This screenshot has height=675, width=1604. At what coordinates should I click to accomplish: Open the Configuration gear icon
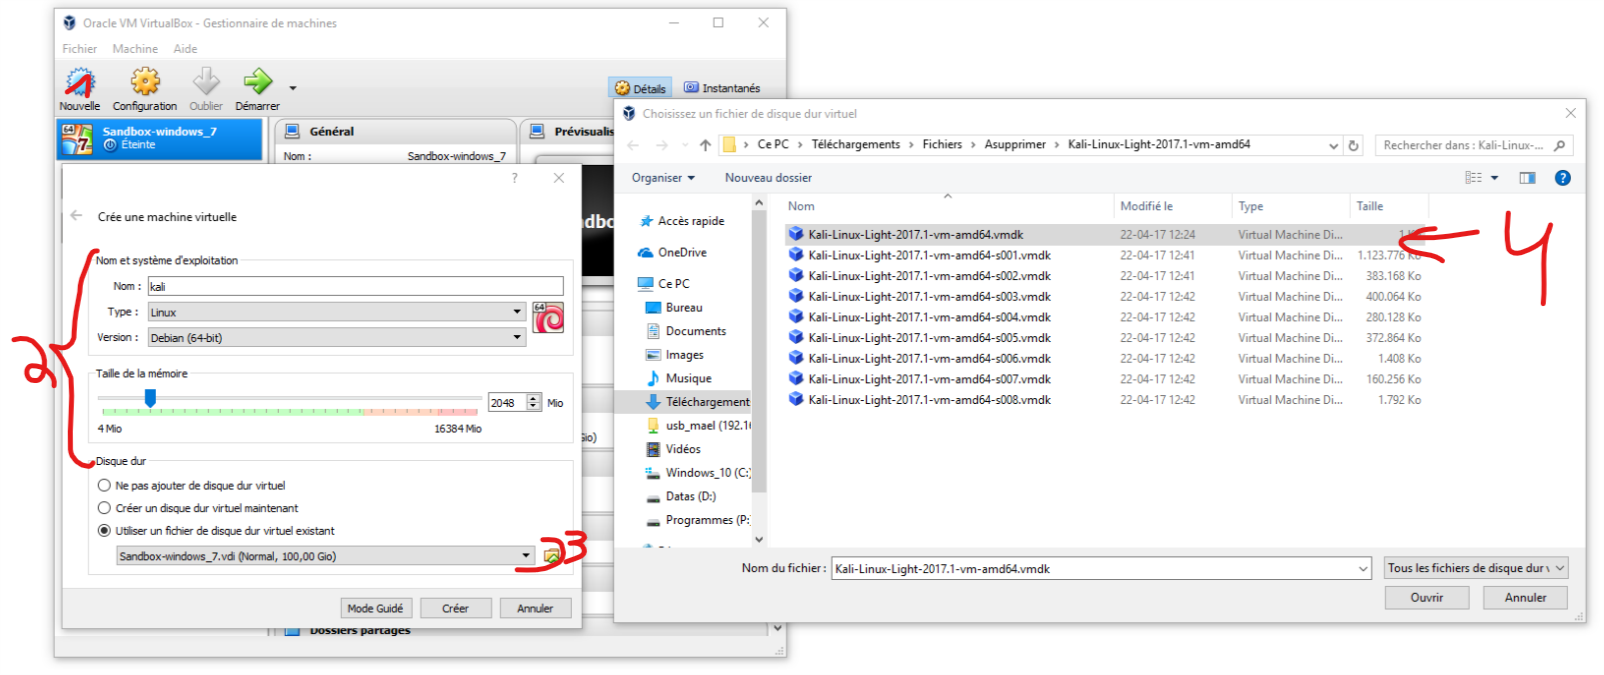coord(145,82)
